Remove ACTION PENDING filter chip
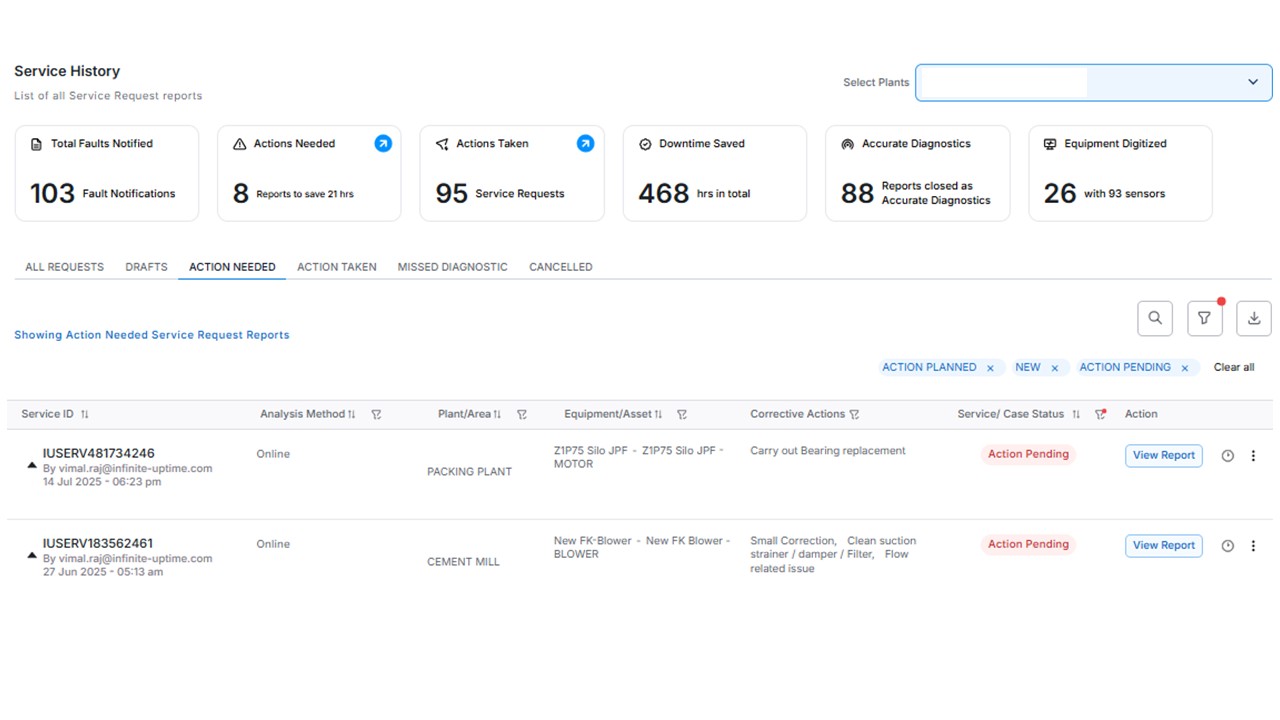This screenshot has height=720, width=1280. [x=1184, y=368]
